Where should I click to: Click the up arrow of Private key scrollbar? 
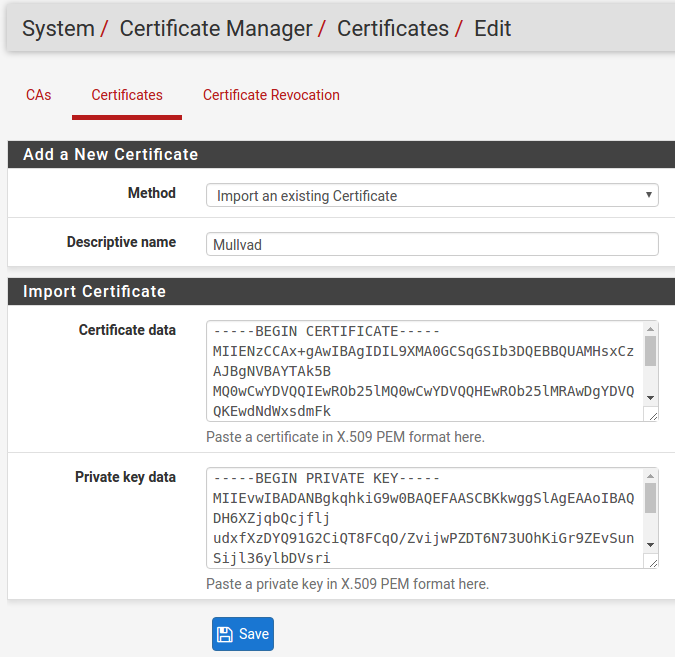click(x=650, y=476)
